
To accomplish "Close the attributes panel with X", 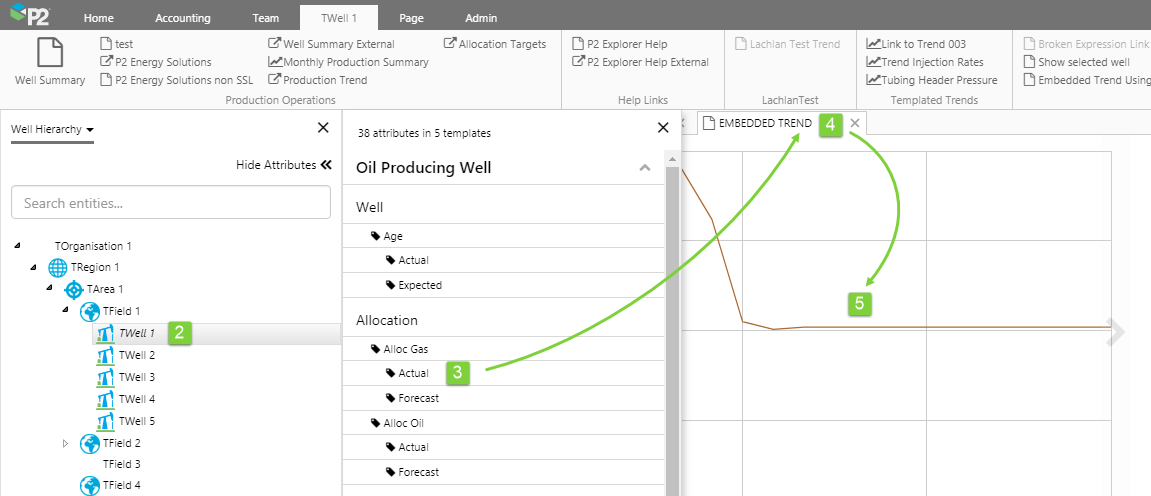I will click(662, 127).
